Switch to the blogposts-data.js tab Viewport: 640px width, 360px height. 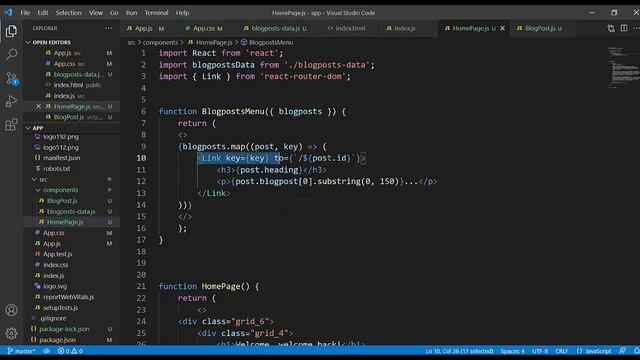click(x=279, y=28)
